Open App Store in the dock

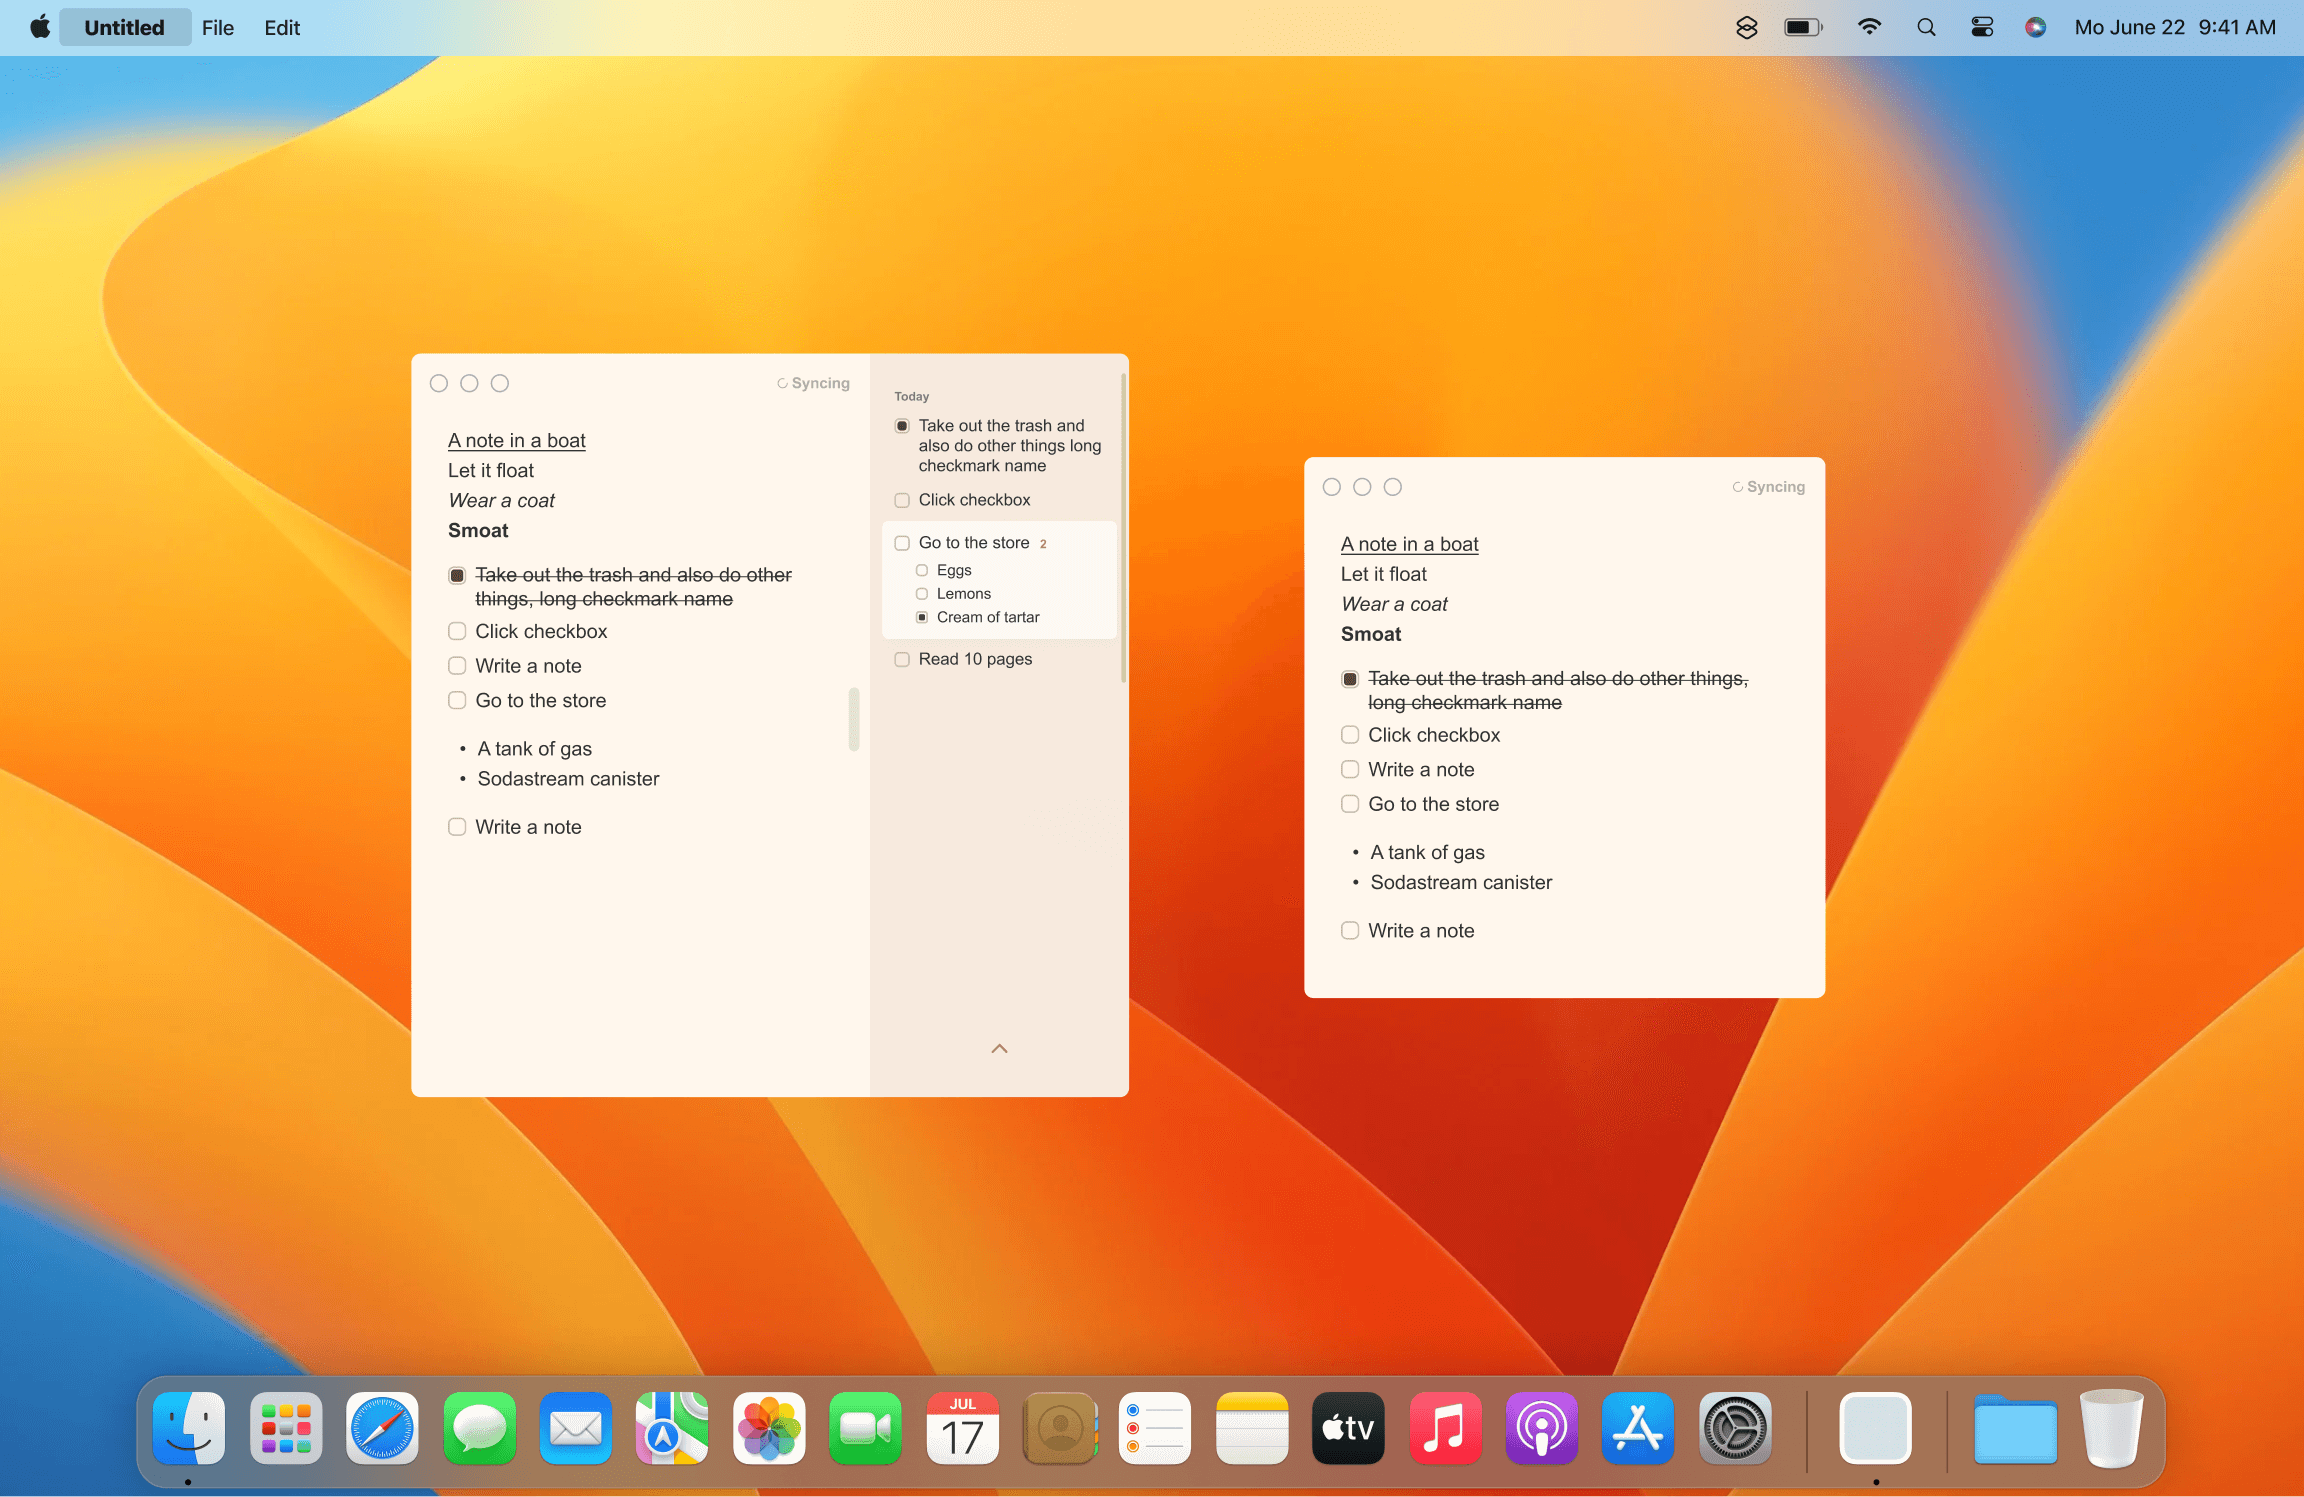point(1638,1428)
